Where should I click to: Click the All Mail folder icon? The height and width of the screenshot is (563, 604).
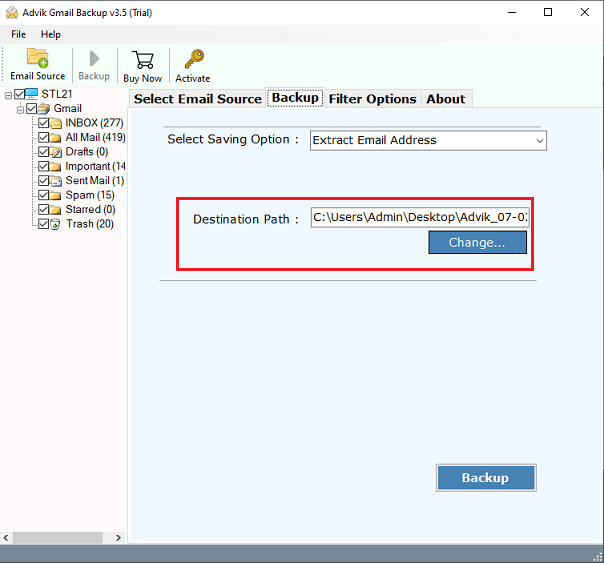point(55,138)
